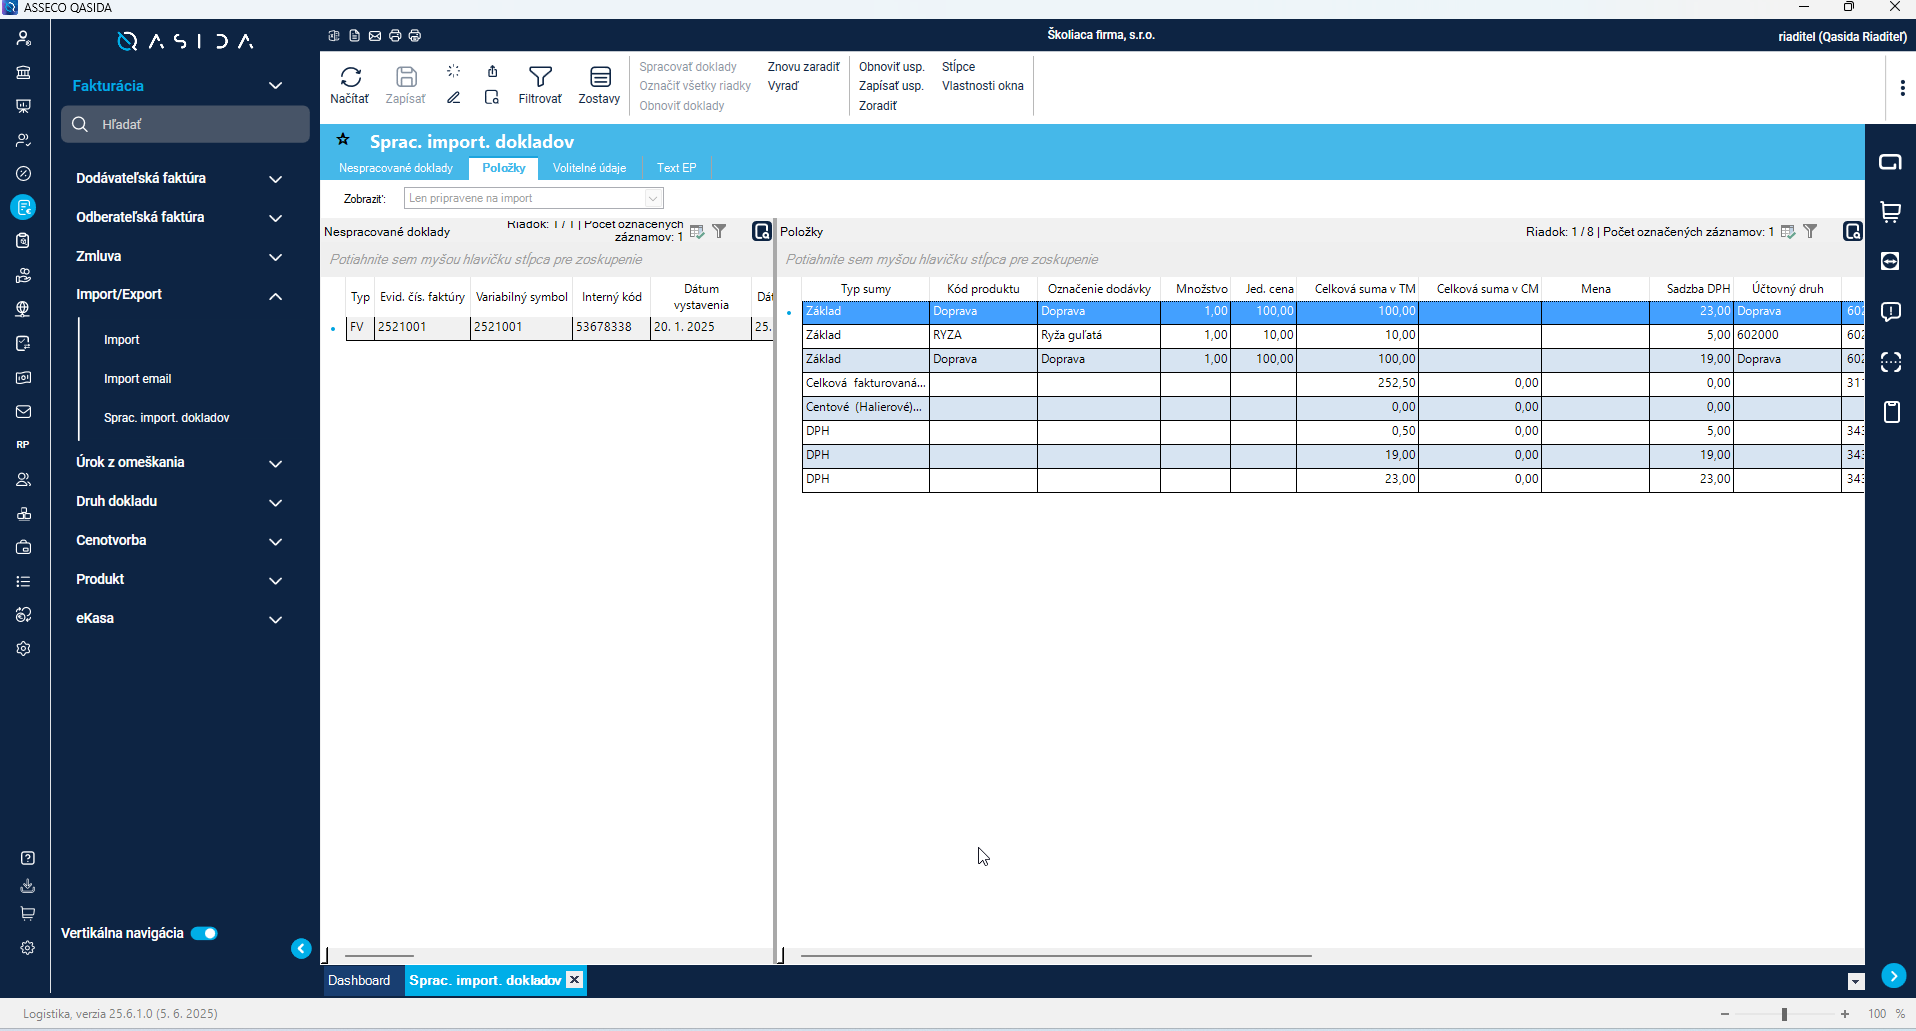Click zoom-in plus in status bar

pyautogui.click(x=1845, y=1014)
